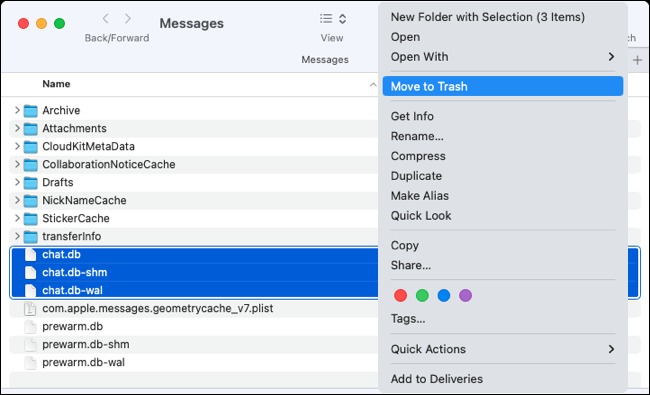Click the Back arrow in the toolbar
650x395 pixels.
pyautogui.click(x=106, y=19)
